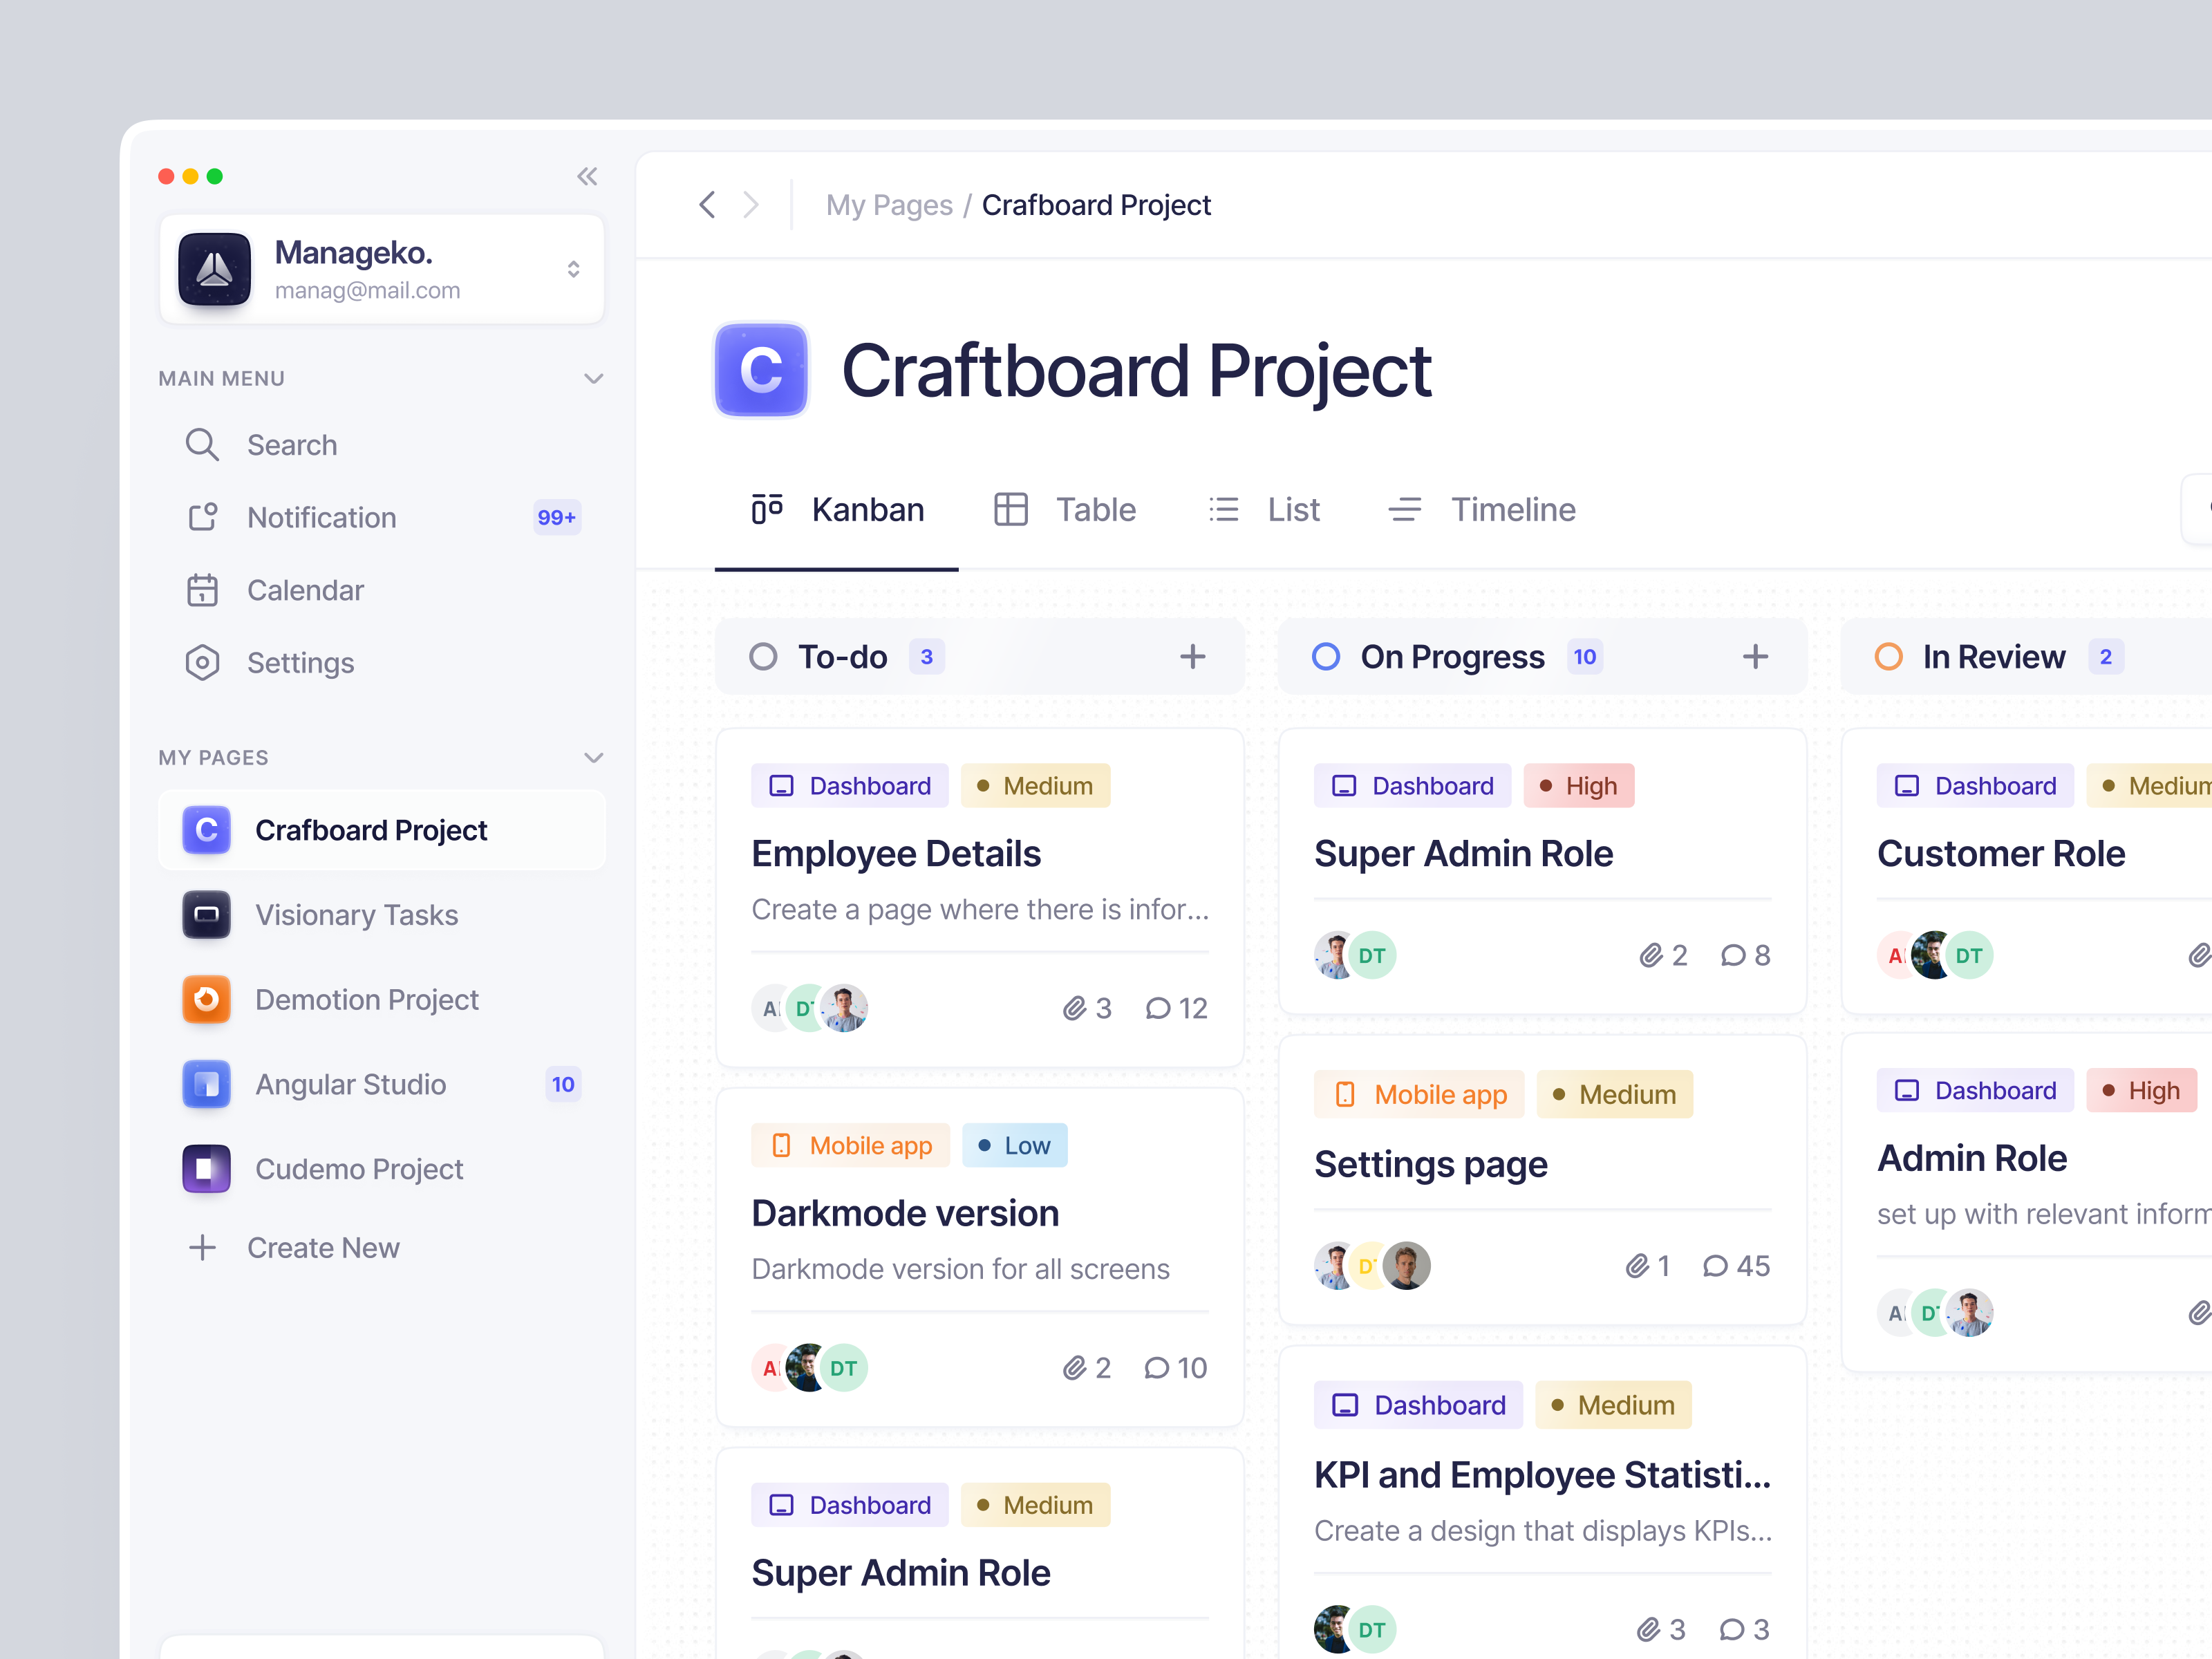
Task: Click the plus icon on On Progress column
Action: pyautogui.click(x=1756, y=656)
